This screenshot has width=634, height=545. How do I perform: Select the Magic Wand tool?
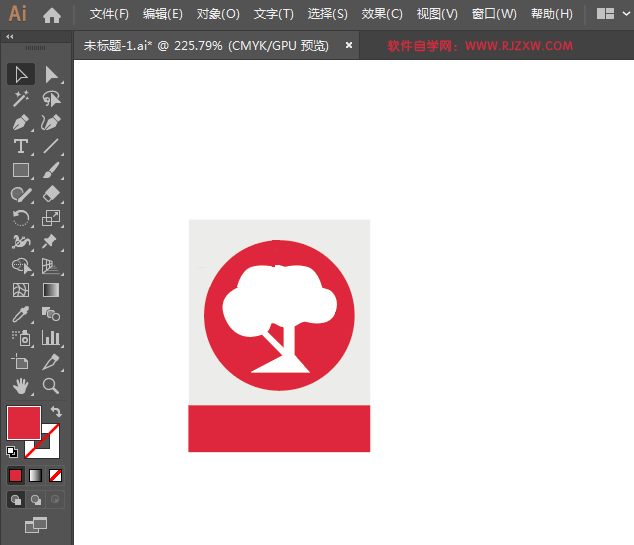coord(21,98)
